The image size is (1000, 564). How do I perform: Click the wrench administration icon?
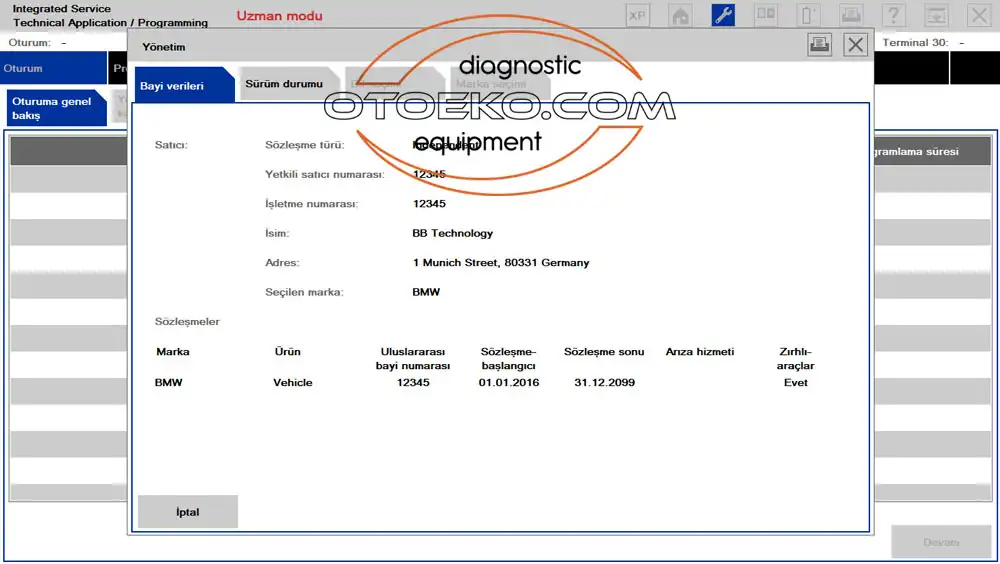(723, 15)
